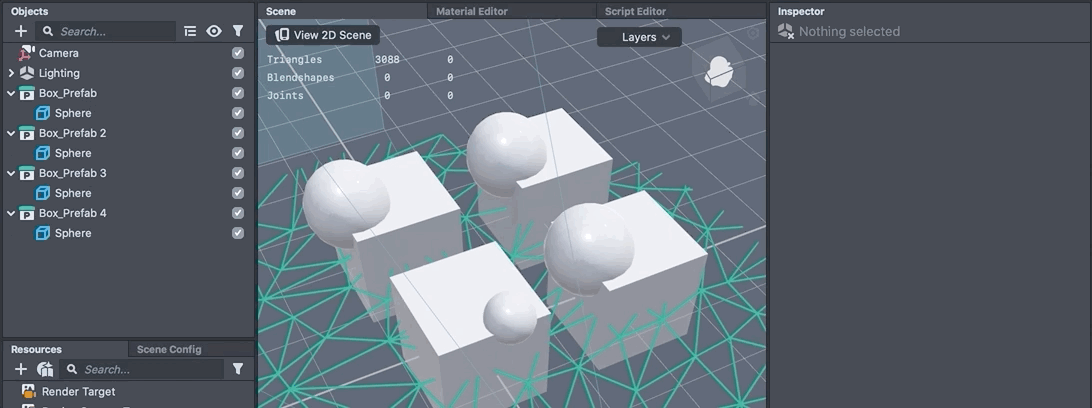
Task: Uncheck the Camera object checkbox
Action: point(238,53)
